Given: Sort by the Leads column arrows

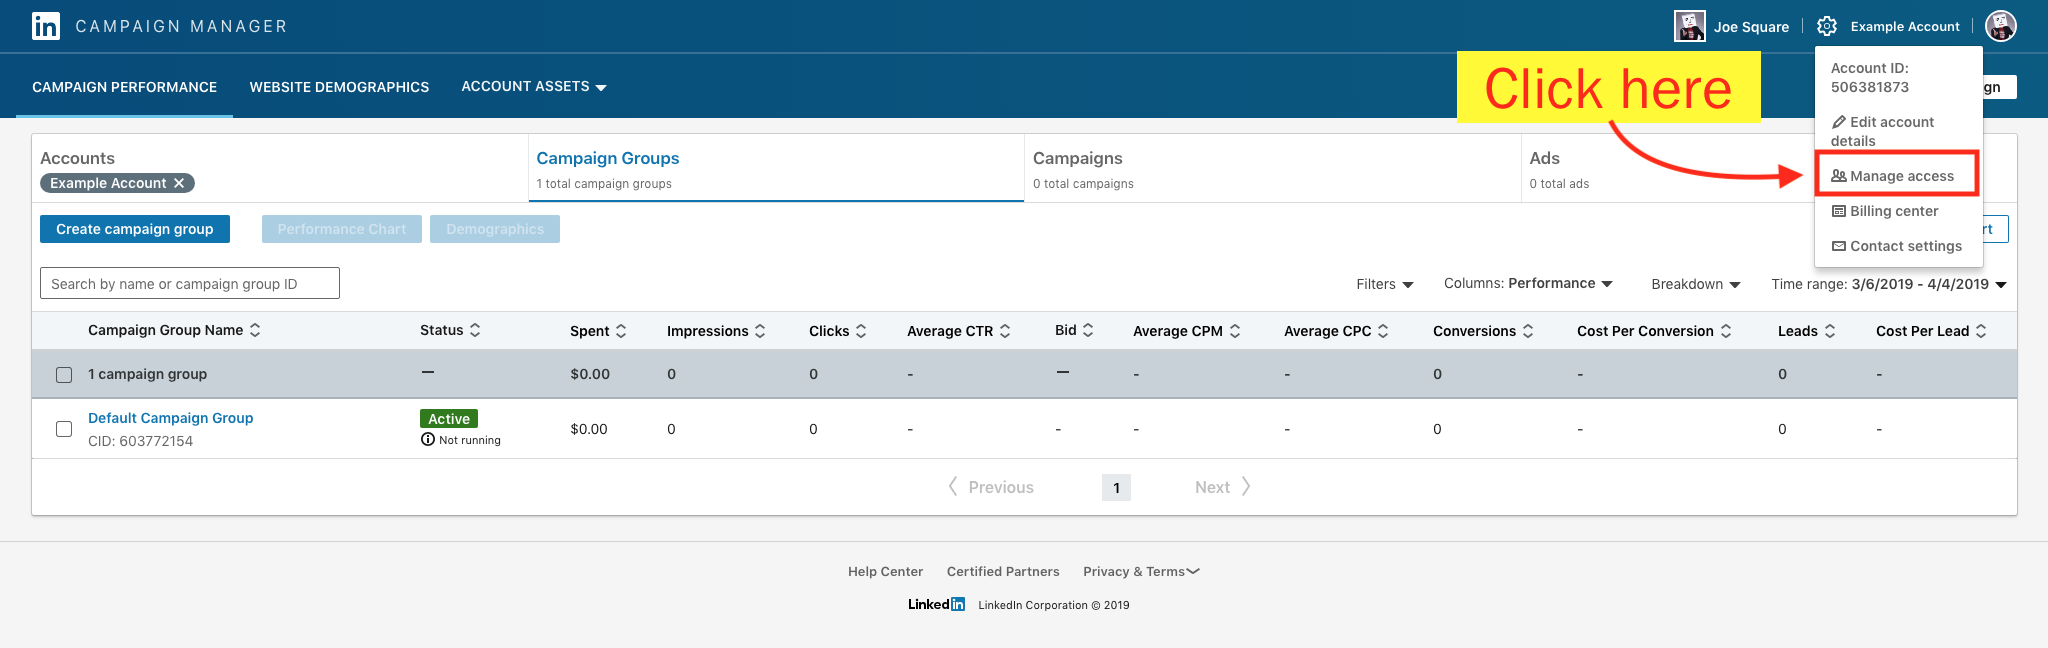Looking at the screenshot, I should pos(1830,331).
